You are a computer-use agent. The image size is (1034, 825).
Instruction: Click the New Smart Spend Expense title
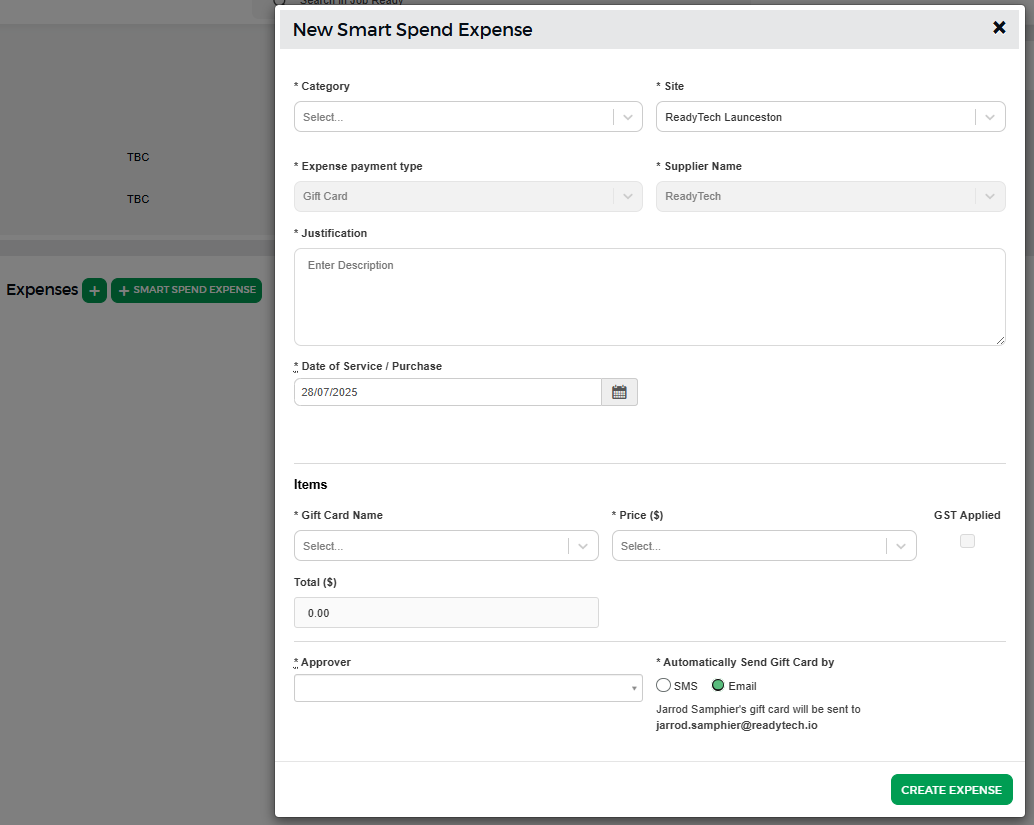coord(413,30)
